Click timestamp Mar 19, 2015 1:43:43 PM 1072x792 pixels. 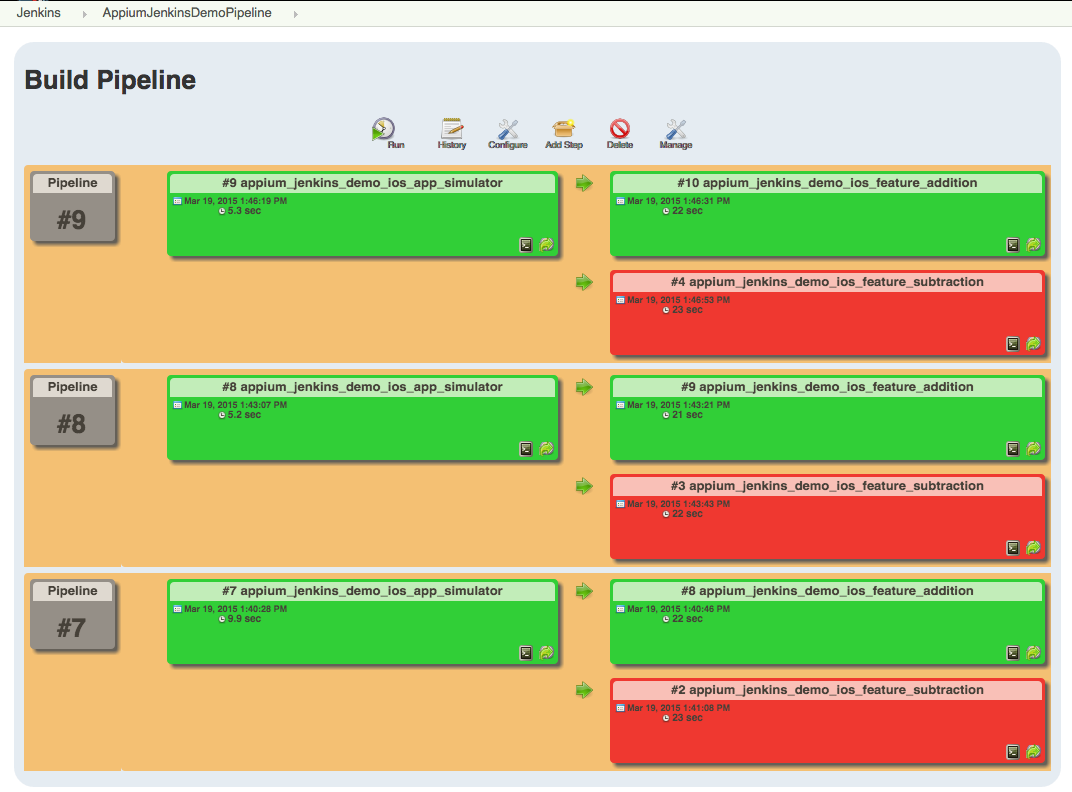pos(678,504)
